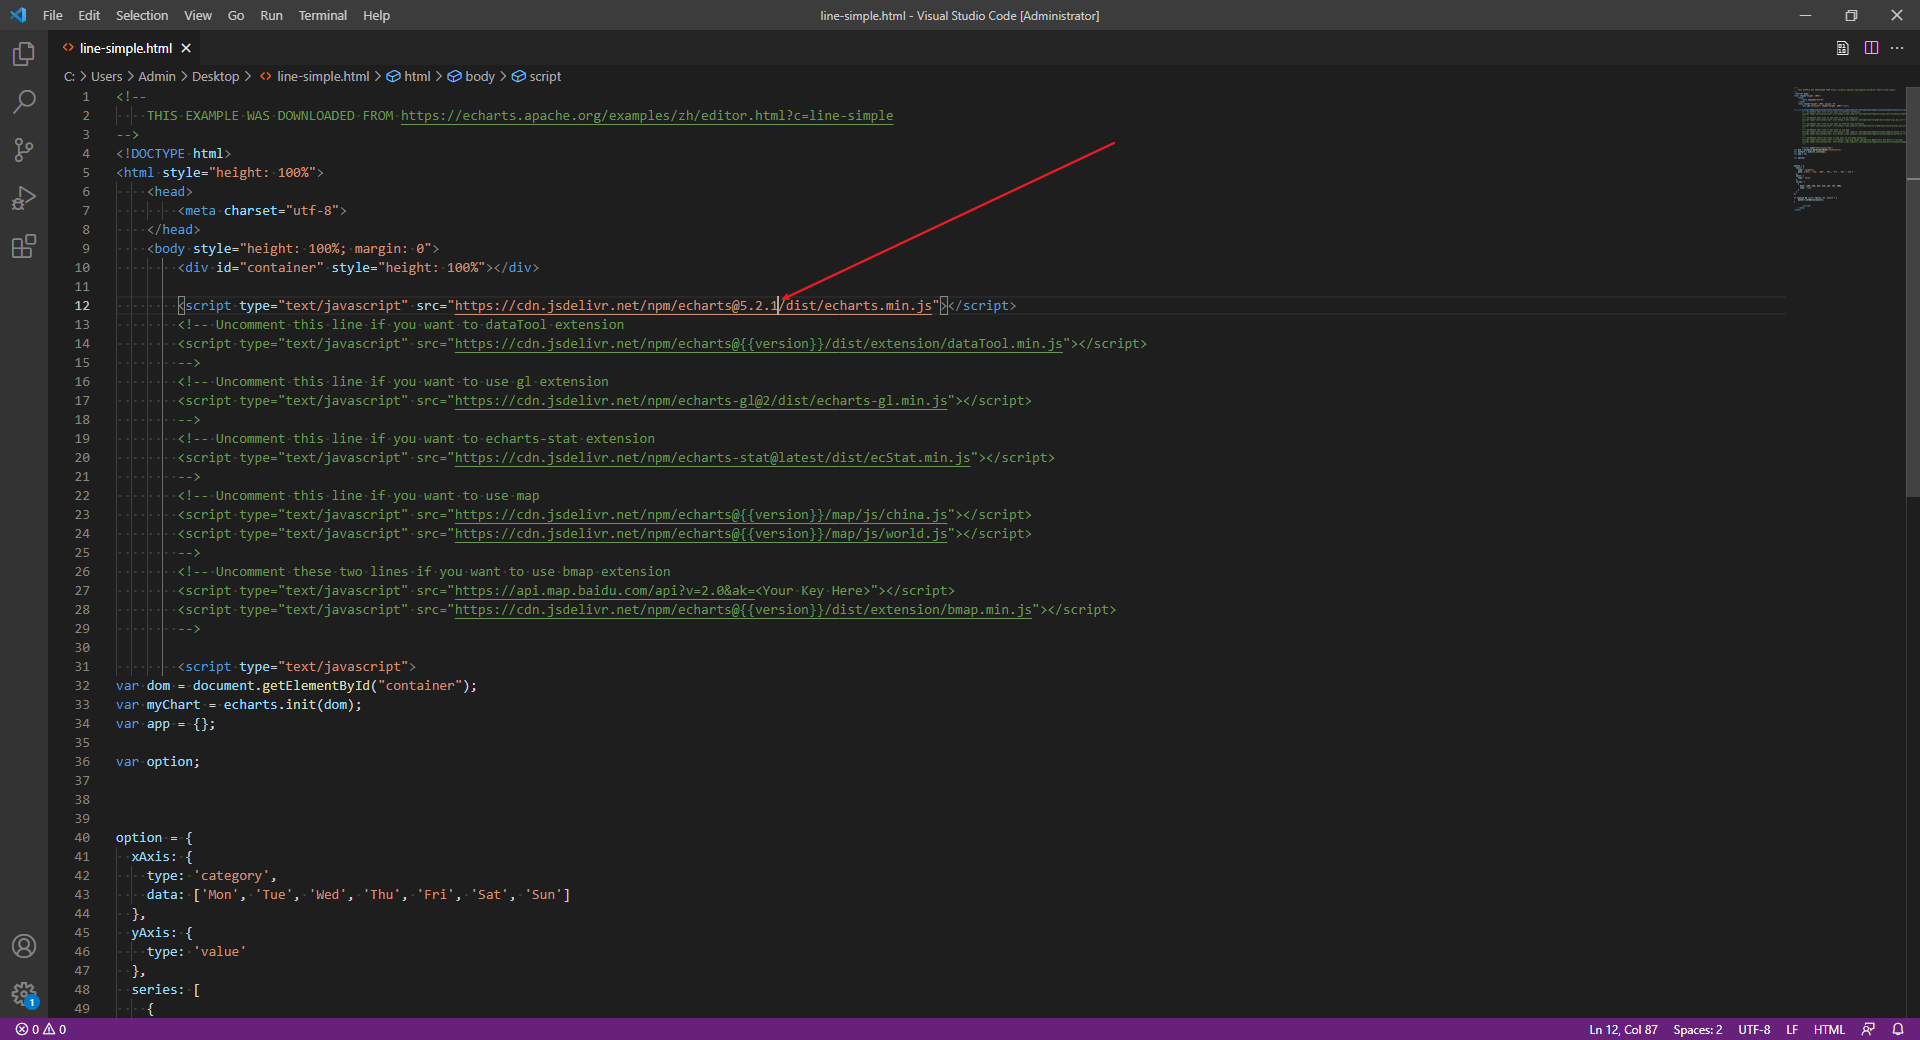The image size is (1920, 1040).
Task: Click 'type: 'value'' on line 46
Action: click(x=196, y=952)
